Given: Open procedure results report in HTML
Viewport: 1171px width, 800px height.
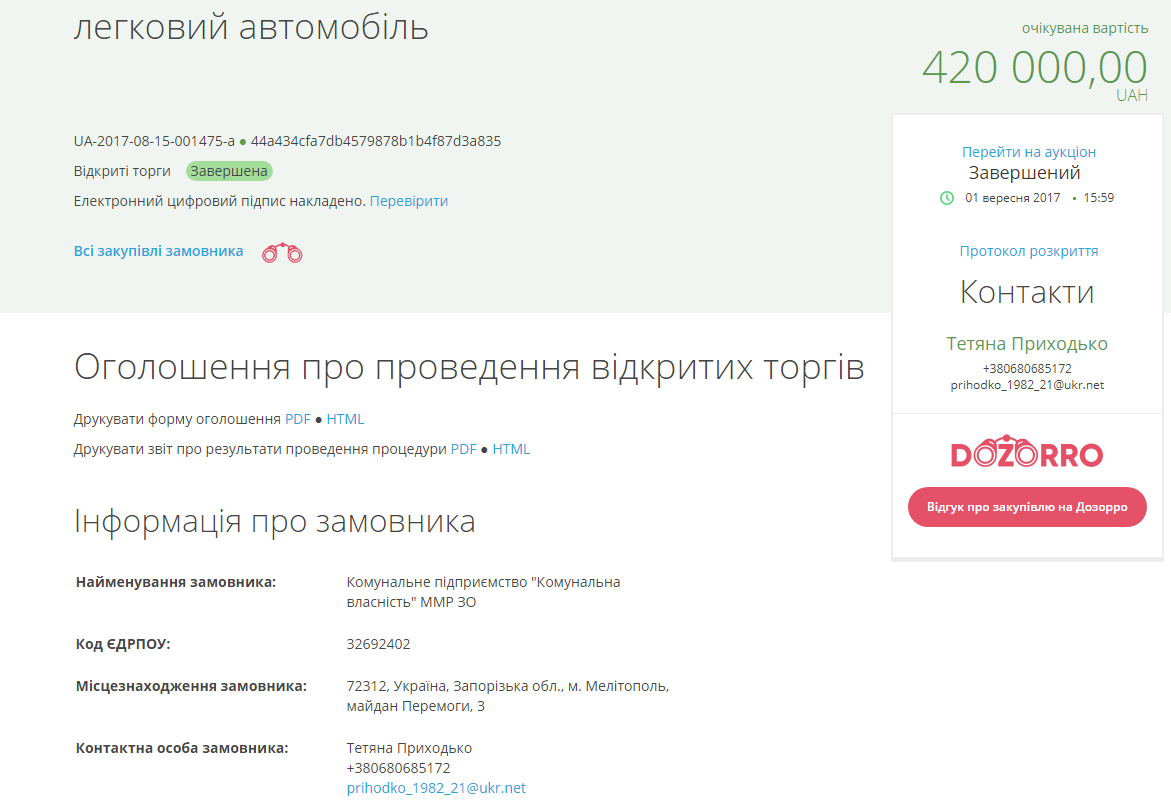Looking at the screenshot, I should (x=513, y=449).
